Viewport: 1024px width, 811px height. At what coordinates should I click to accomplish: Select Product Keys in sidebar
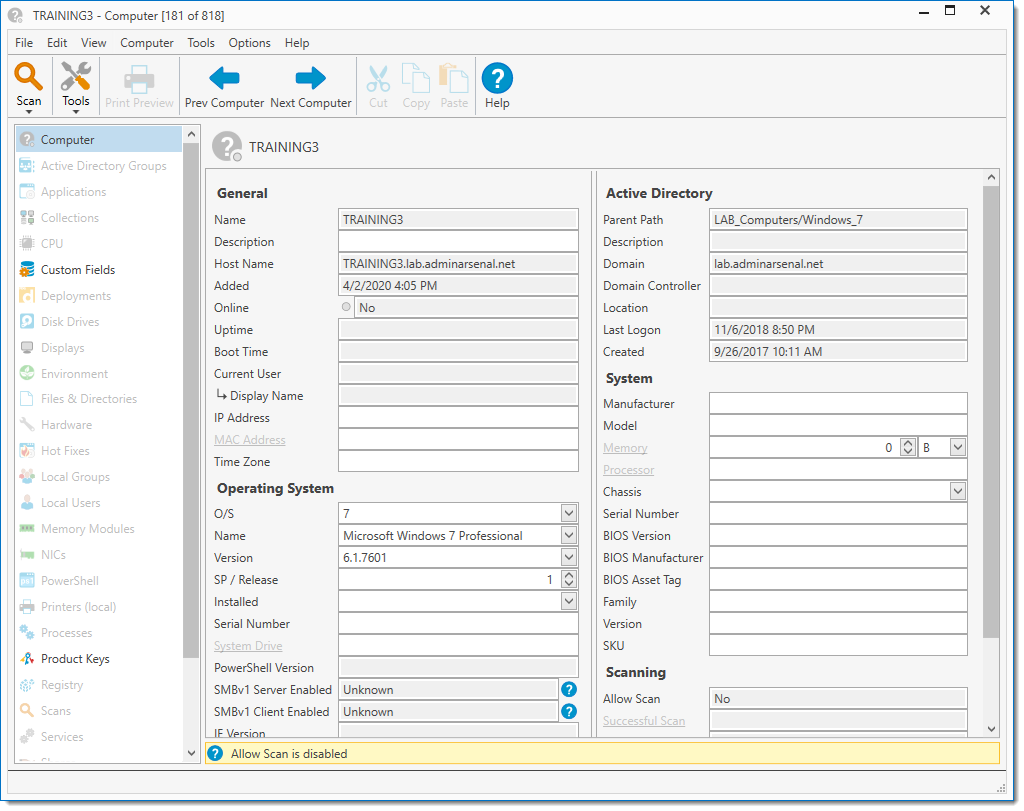pyautogui.click(x=75, y=659)
